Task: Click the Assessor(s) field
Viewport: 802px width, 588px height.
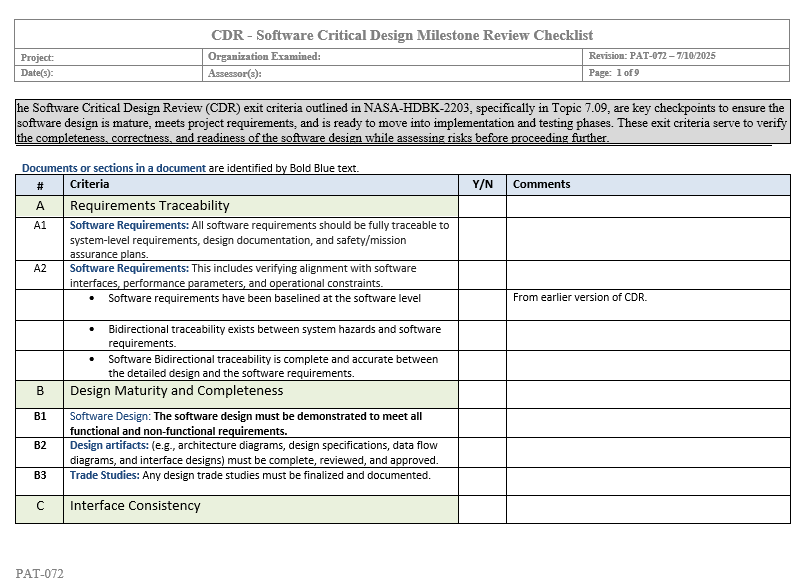Action: point(394,73)
